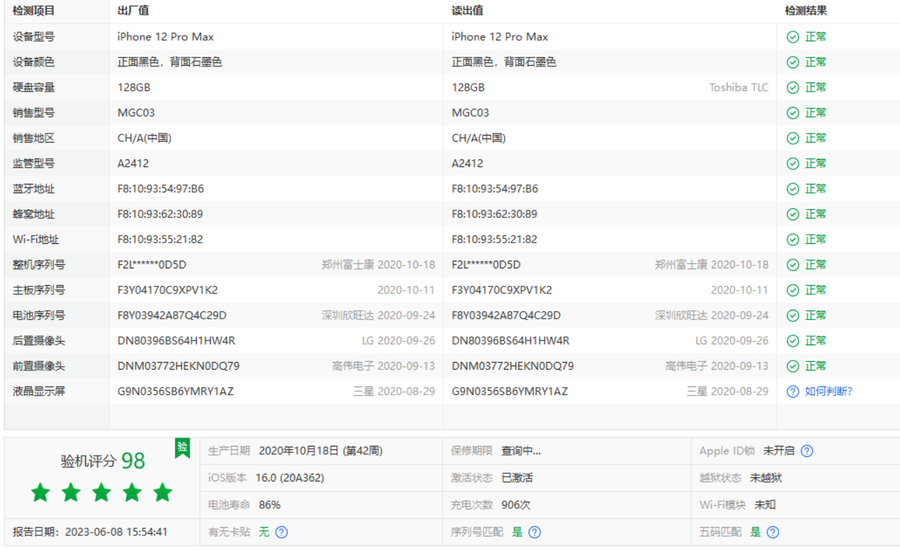Click the Toshiba TLC storage note
900x550 pixels.
click(739, 87)
